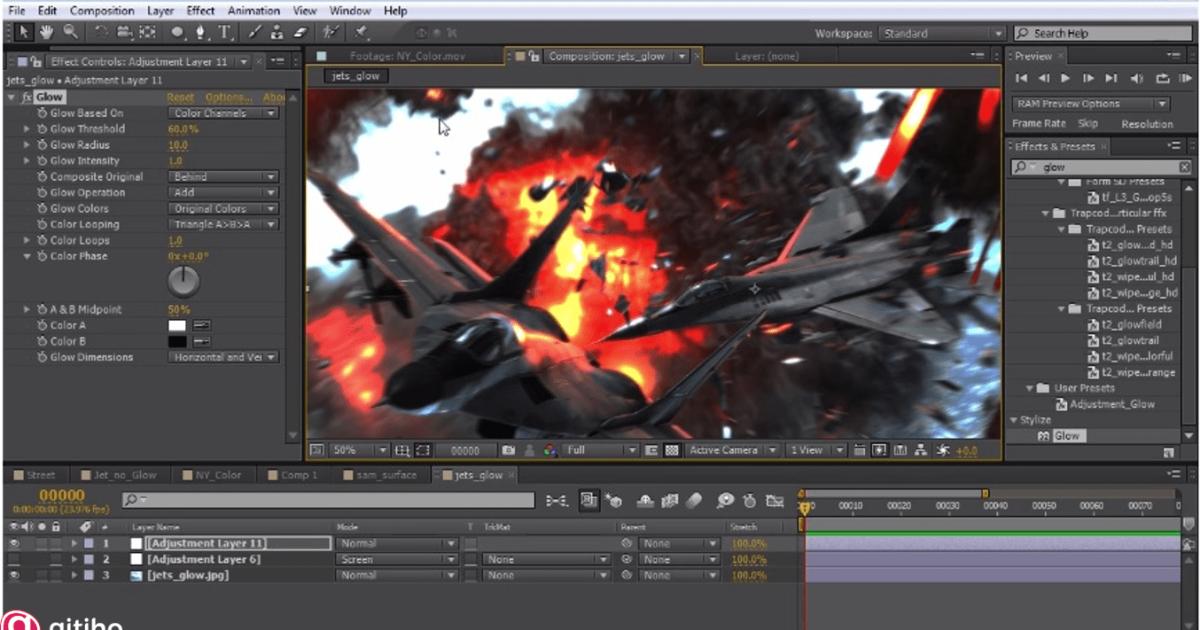Open the Screen blending mode dropdown
Image resolution: width=1200 pixels, height=630 pixels.
(x=397, y=560)
